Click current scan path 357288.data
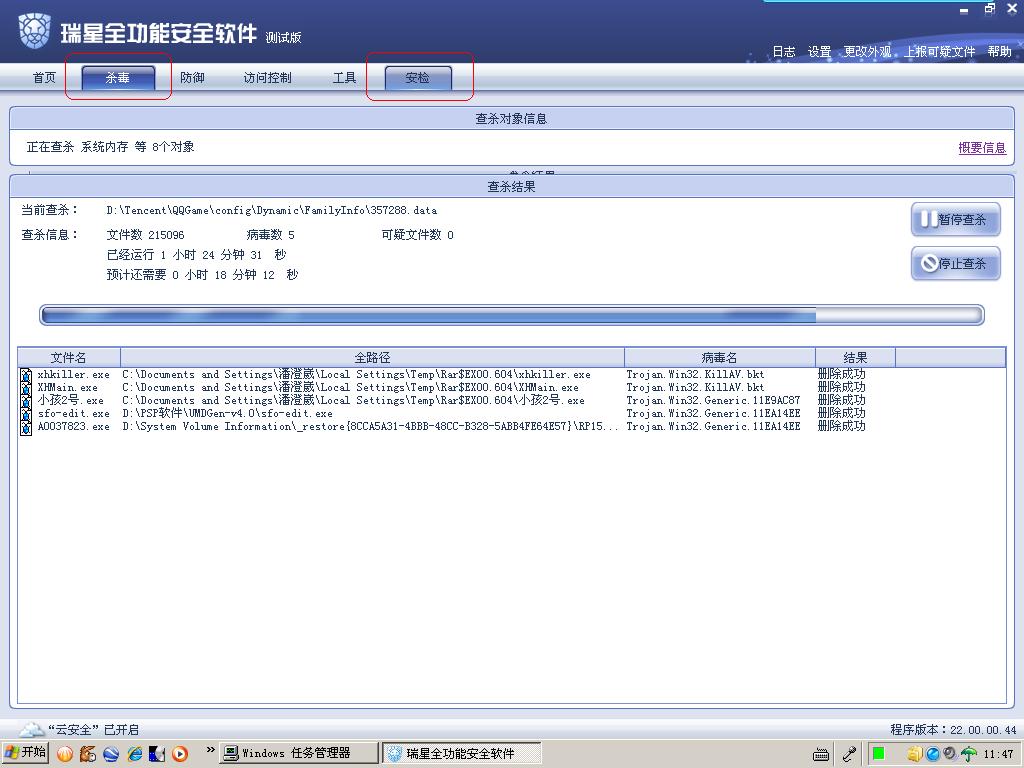 tap(272, 210)
